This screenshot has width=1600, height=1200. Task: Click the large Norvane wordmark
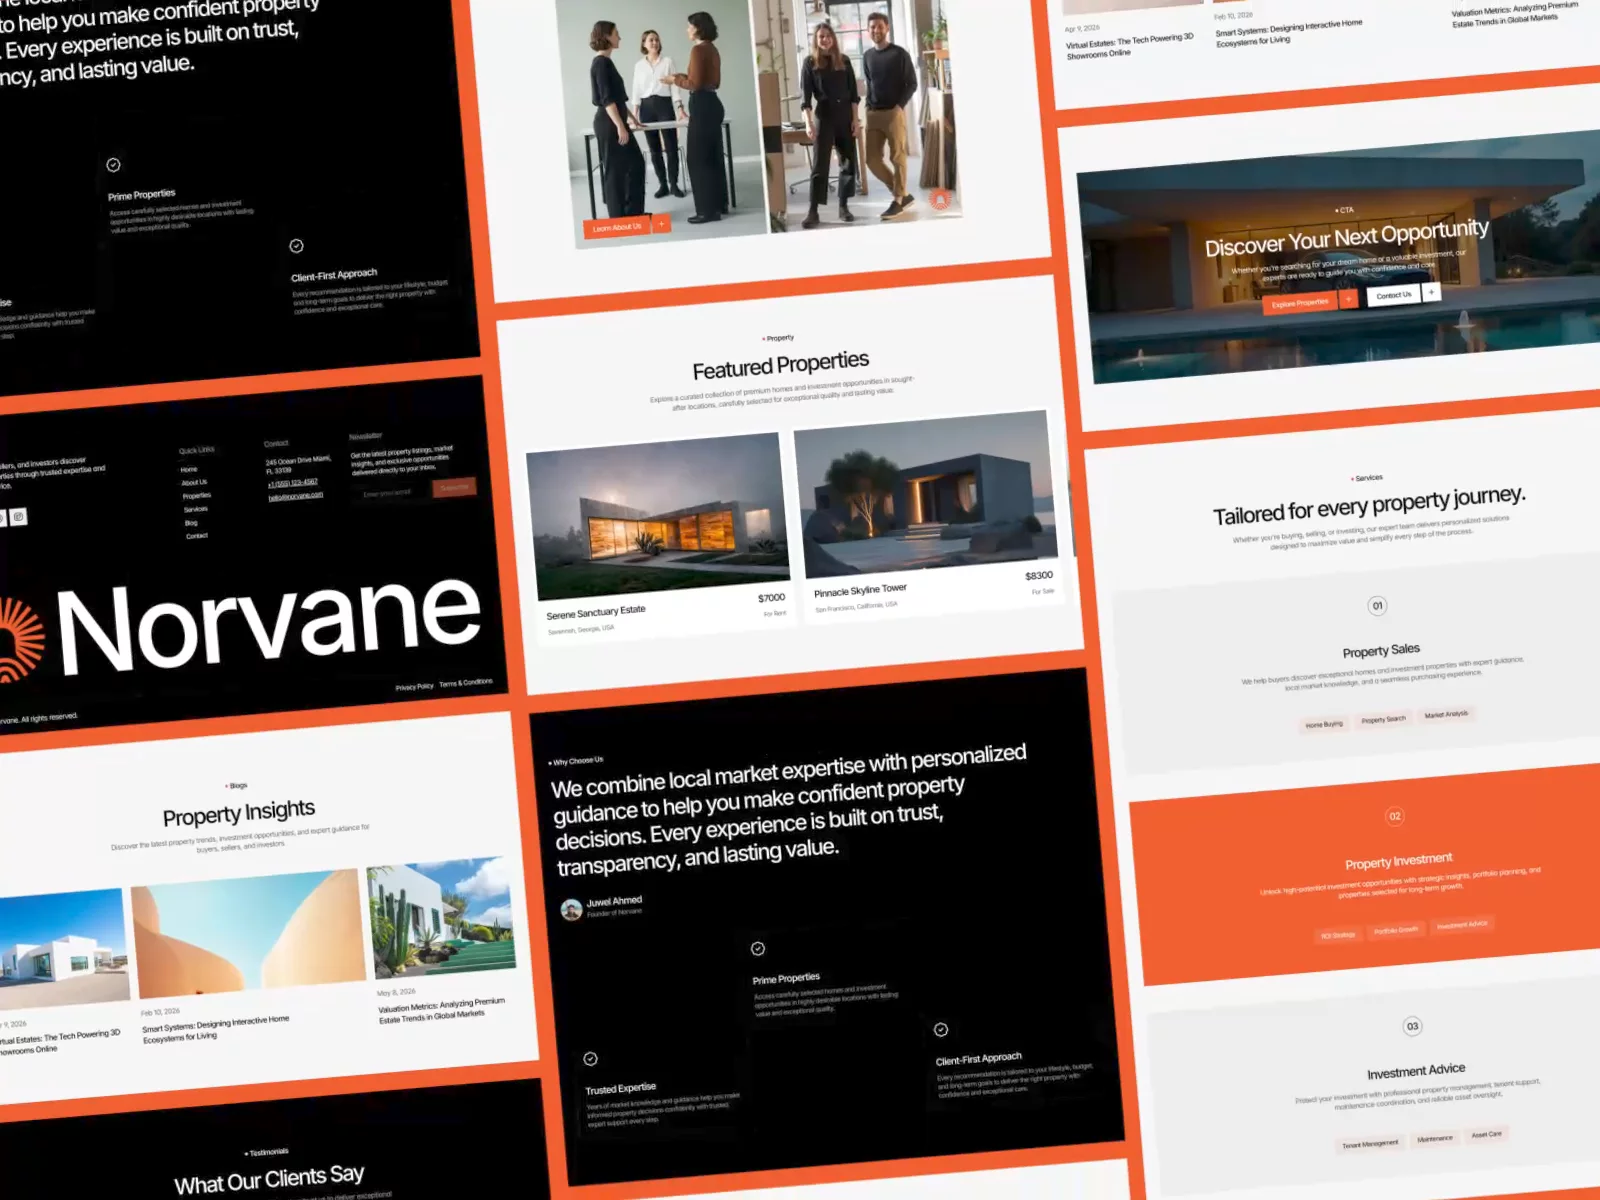click(269, 625)
